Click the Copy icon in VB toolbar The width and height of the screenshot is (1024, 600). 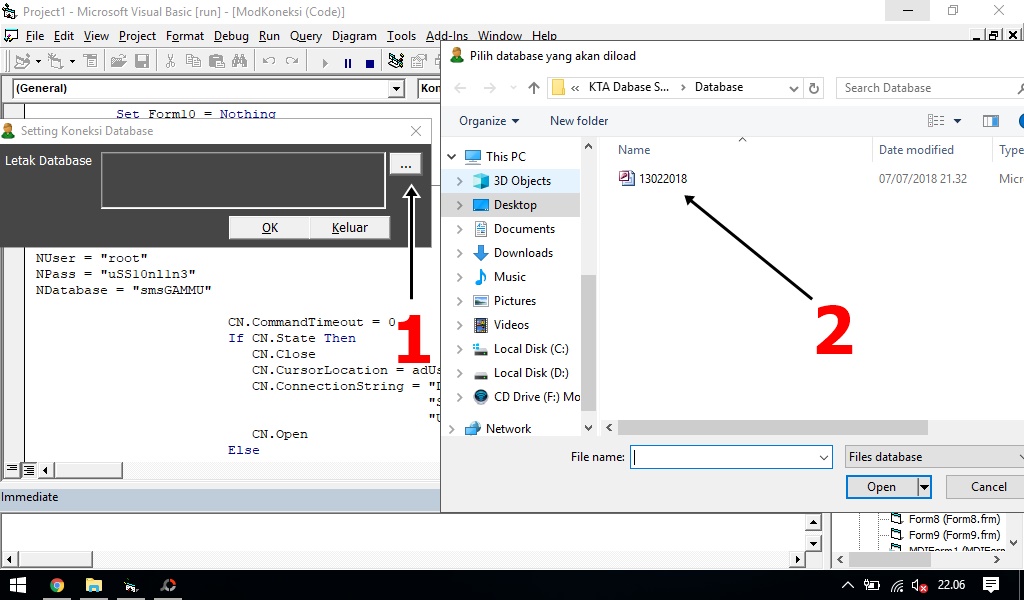tap(193, 61)
